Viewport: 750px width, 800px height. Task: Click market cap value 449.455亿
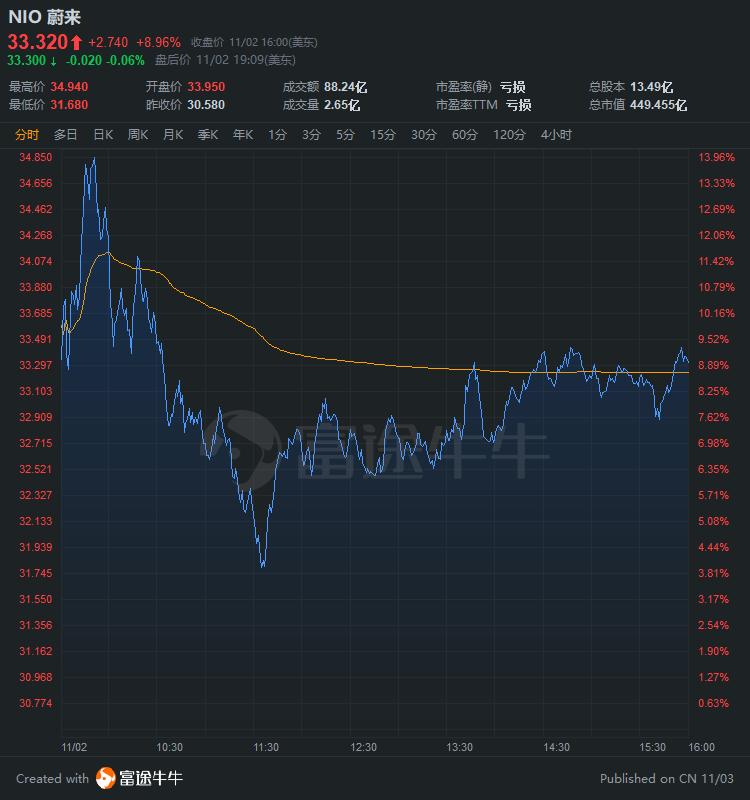click(x=658, y=105)
